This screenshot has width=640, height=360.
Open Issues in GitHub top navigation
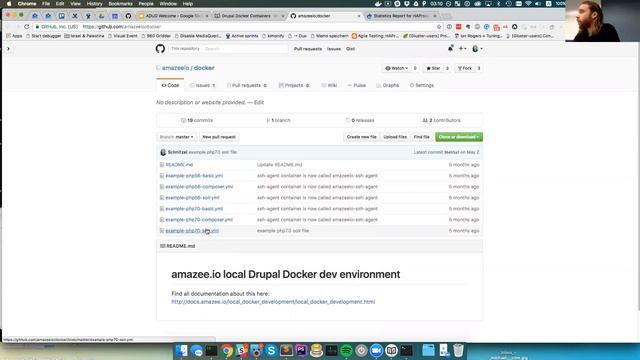333,49
